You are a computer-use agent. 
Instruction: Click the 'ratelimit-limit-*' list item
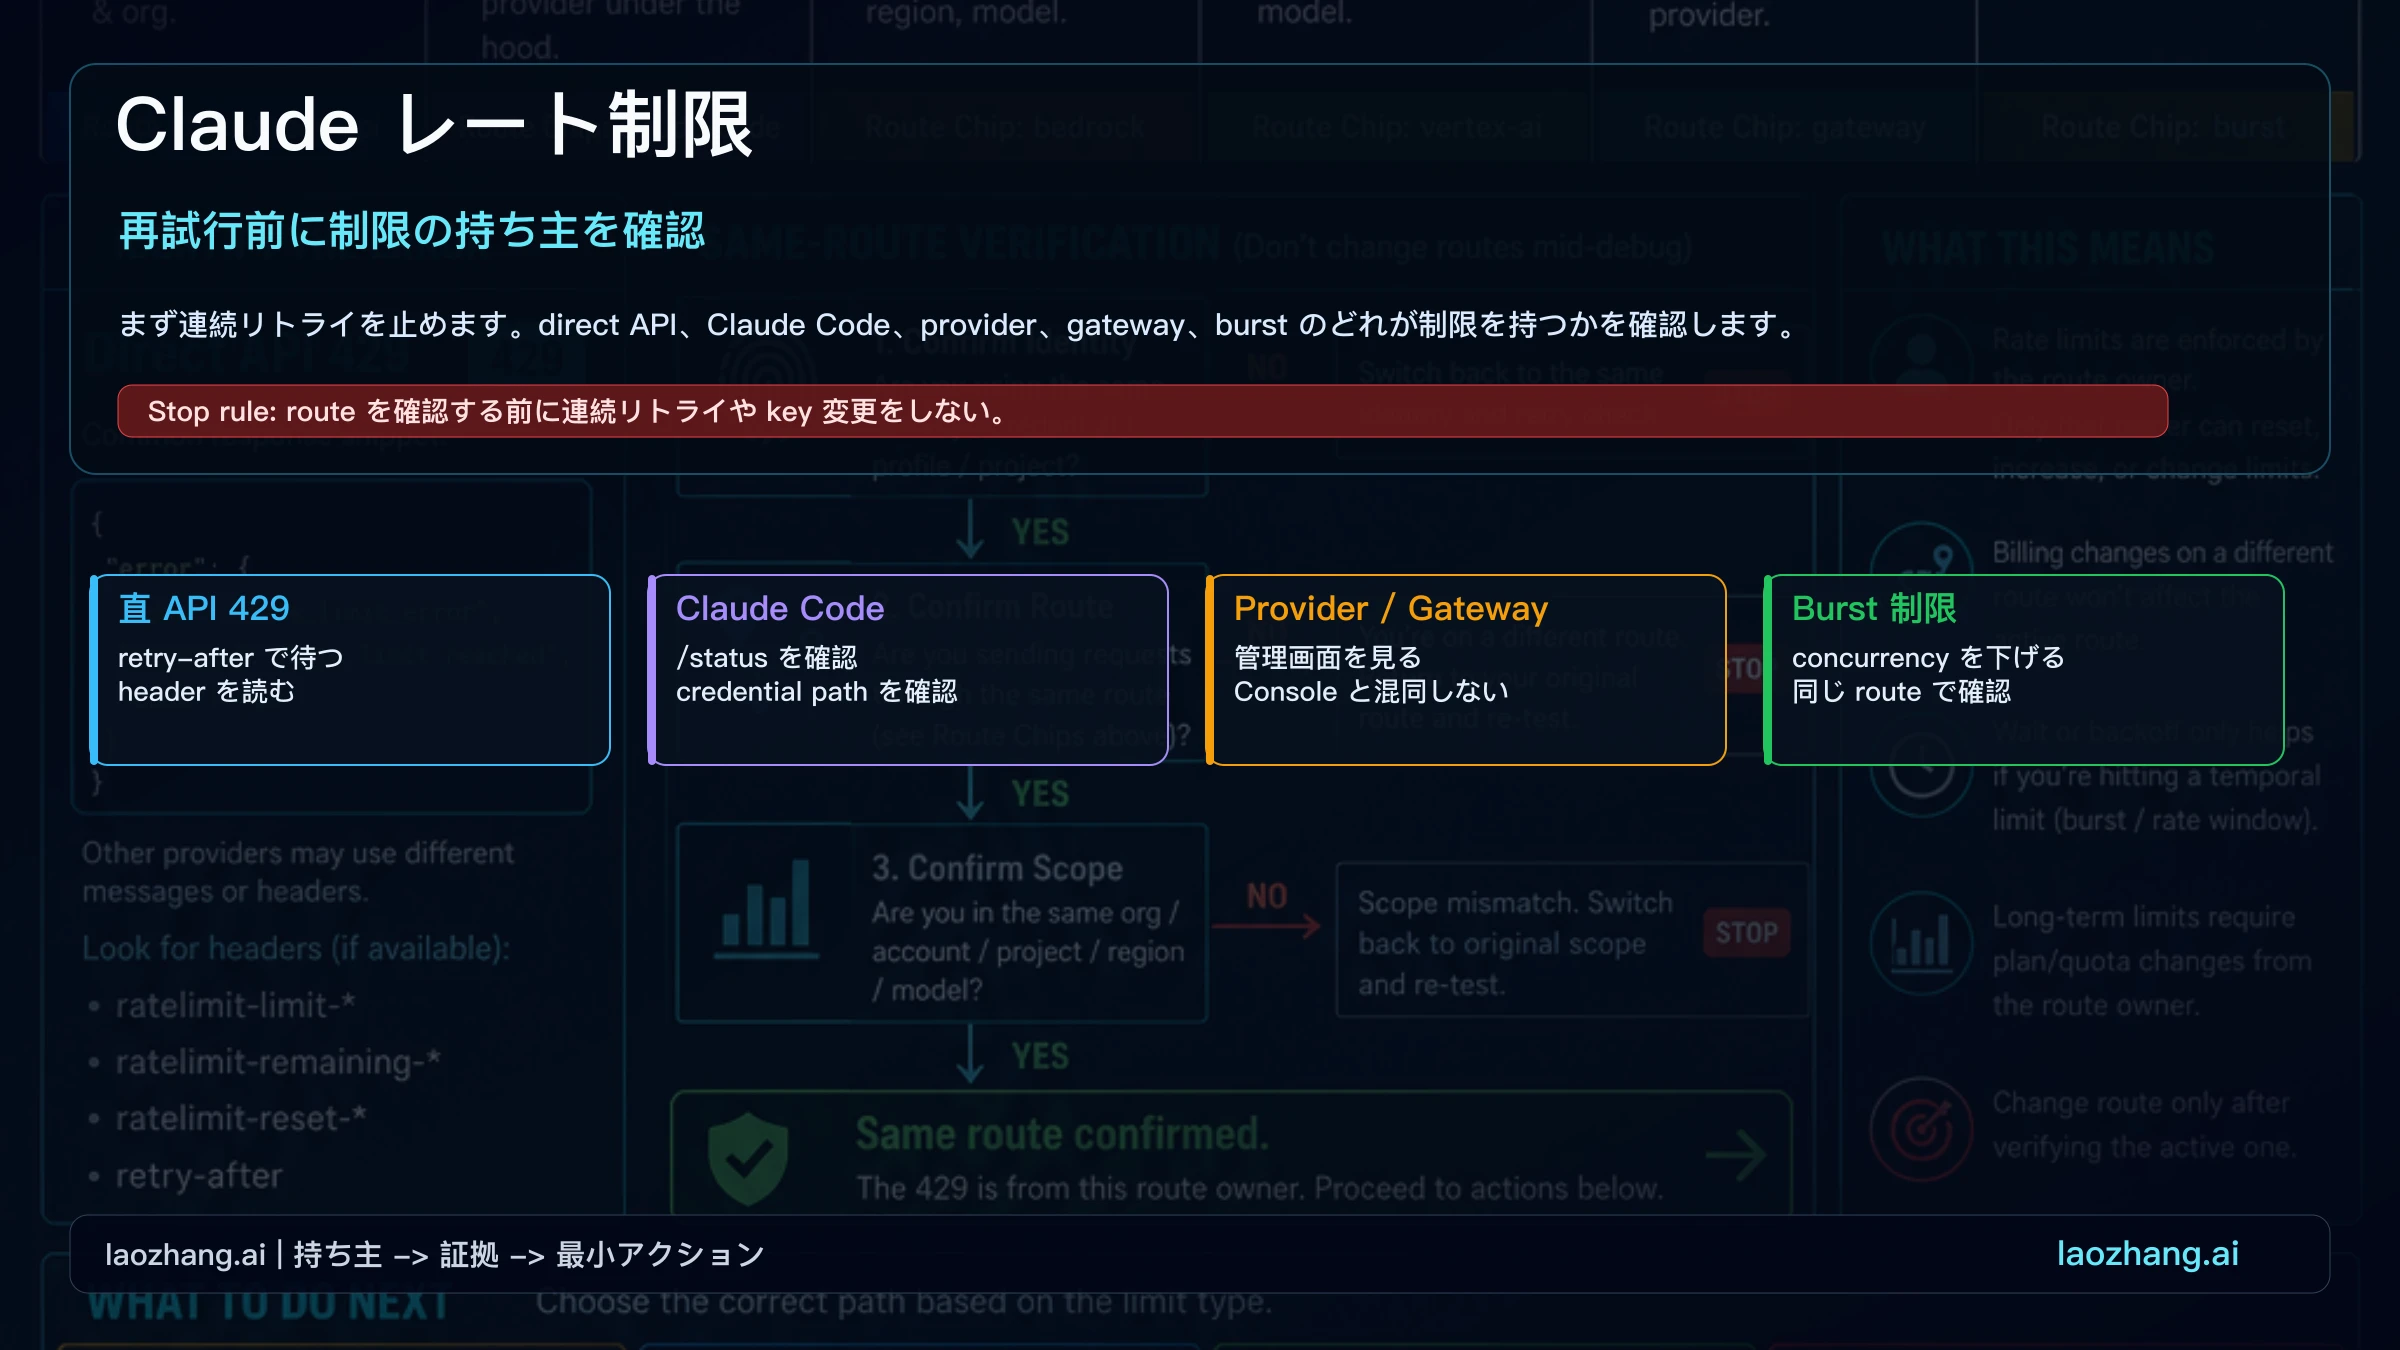click(x=235, y=1005)
